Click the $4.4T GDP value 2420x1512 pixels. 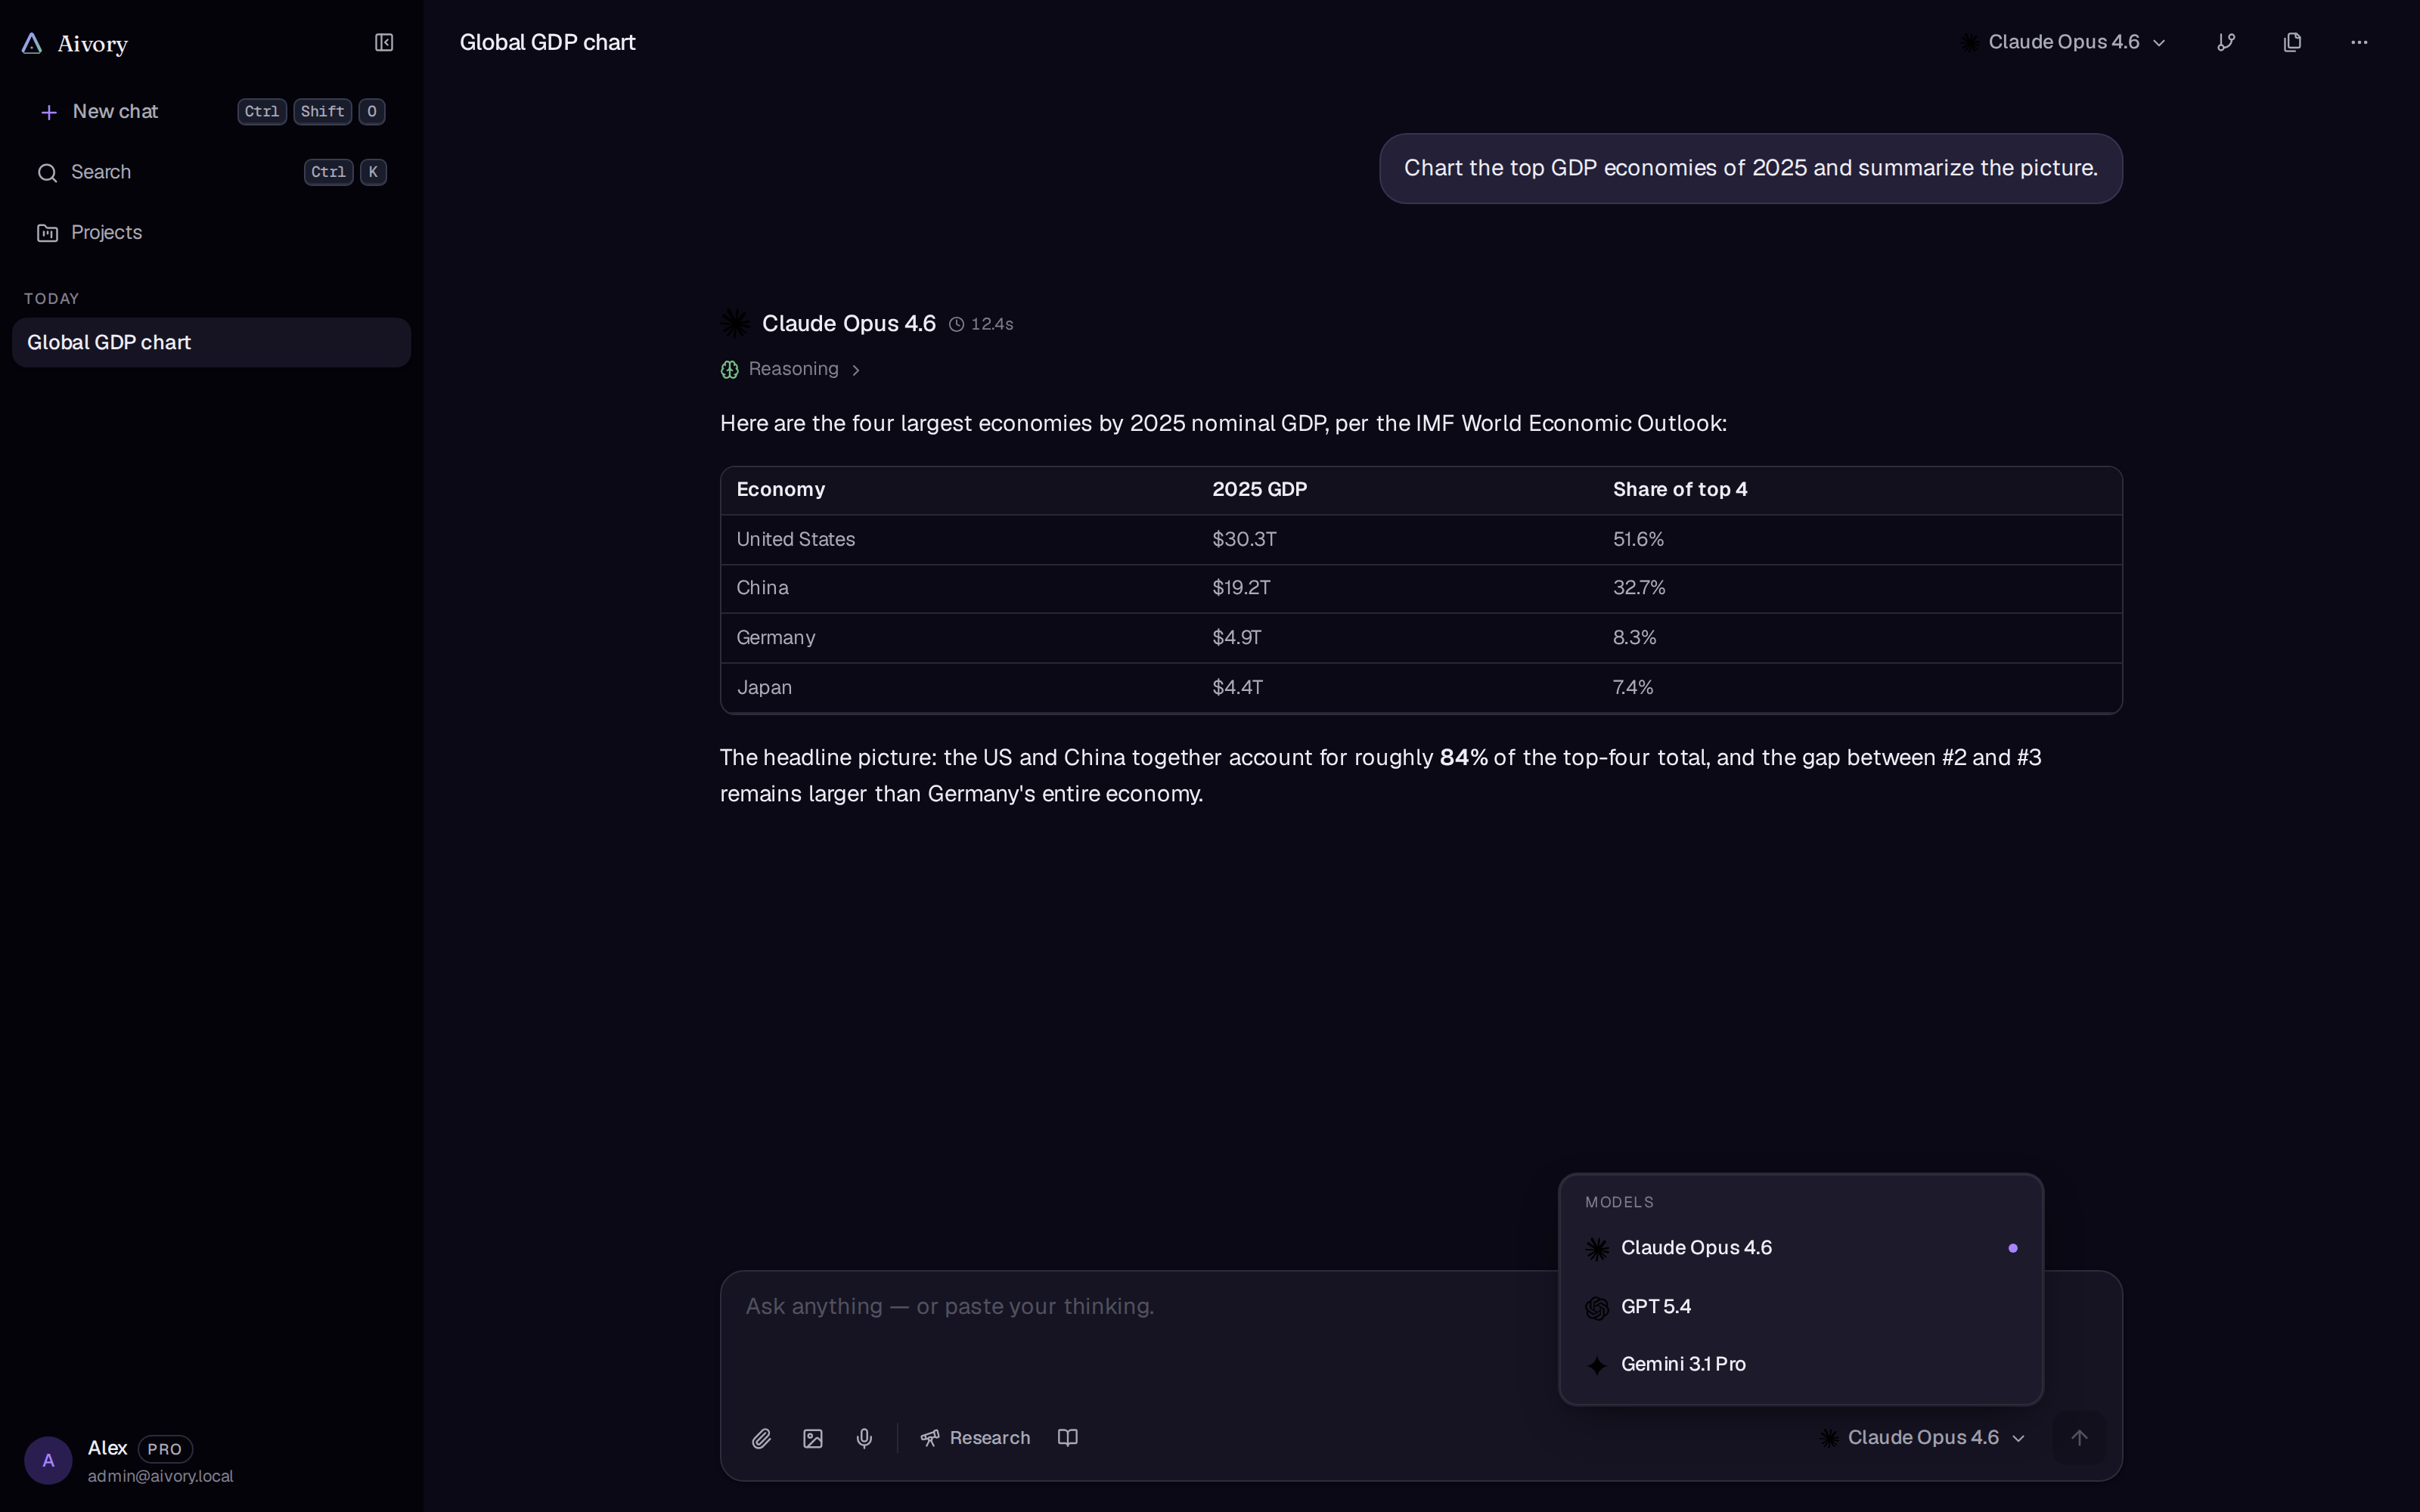1237,688
